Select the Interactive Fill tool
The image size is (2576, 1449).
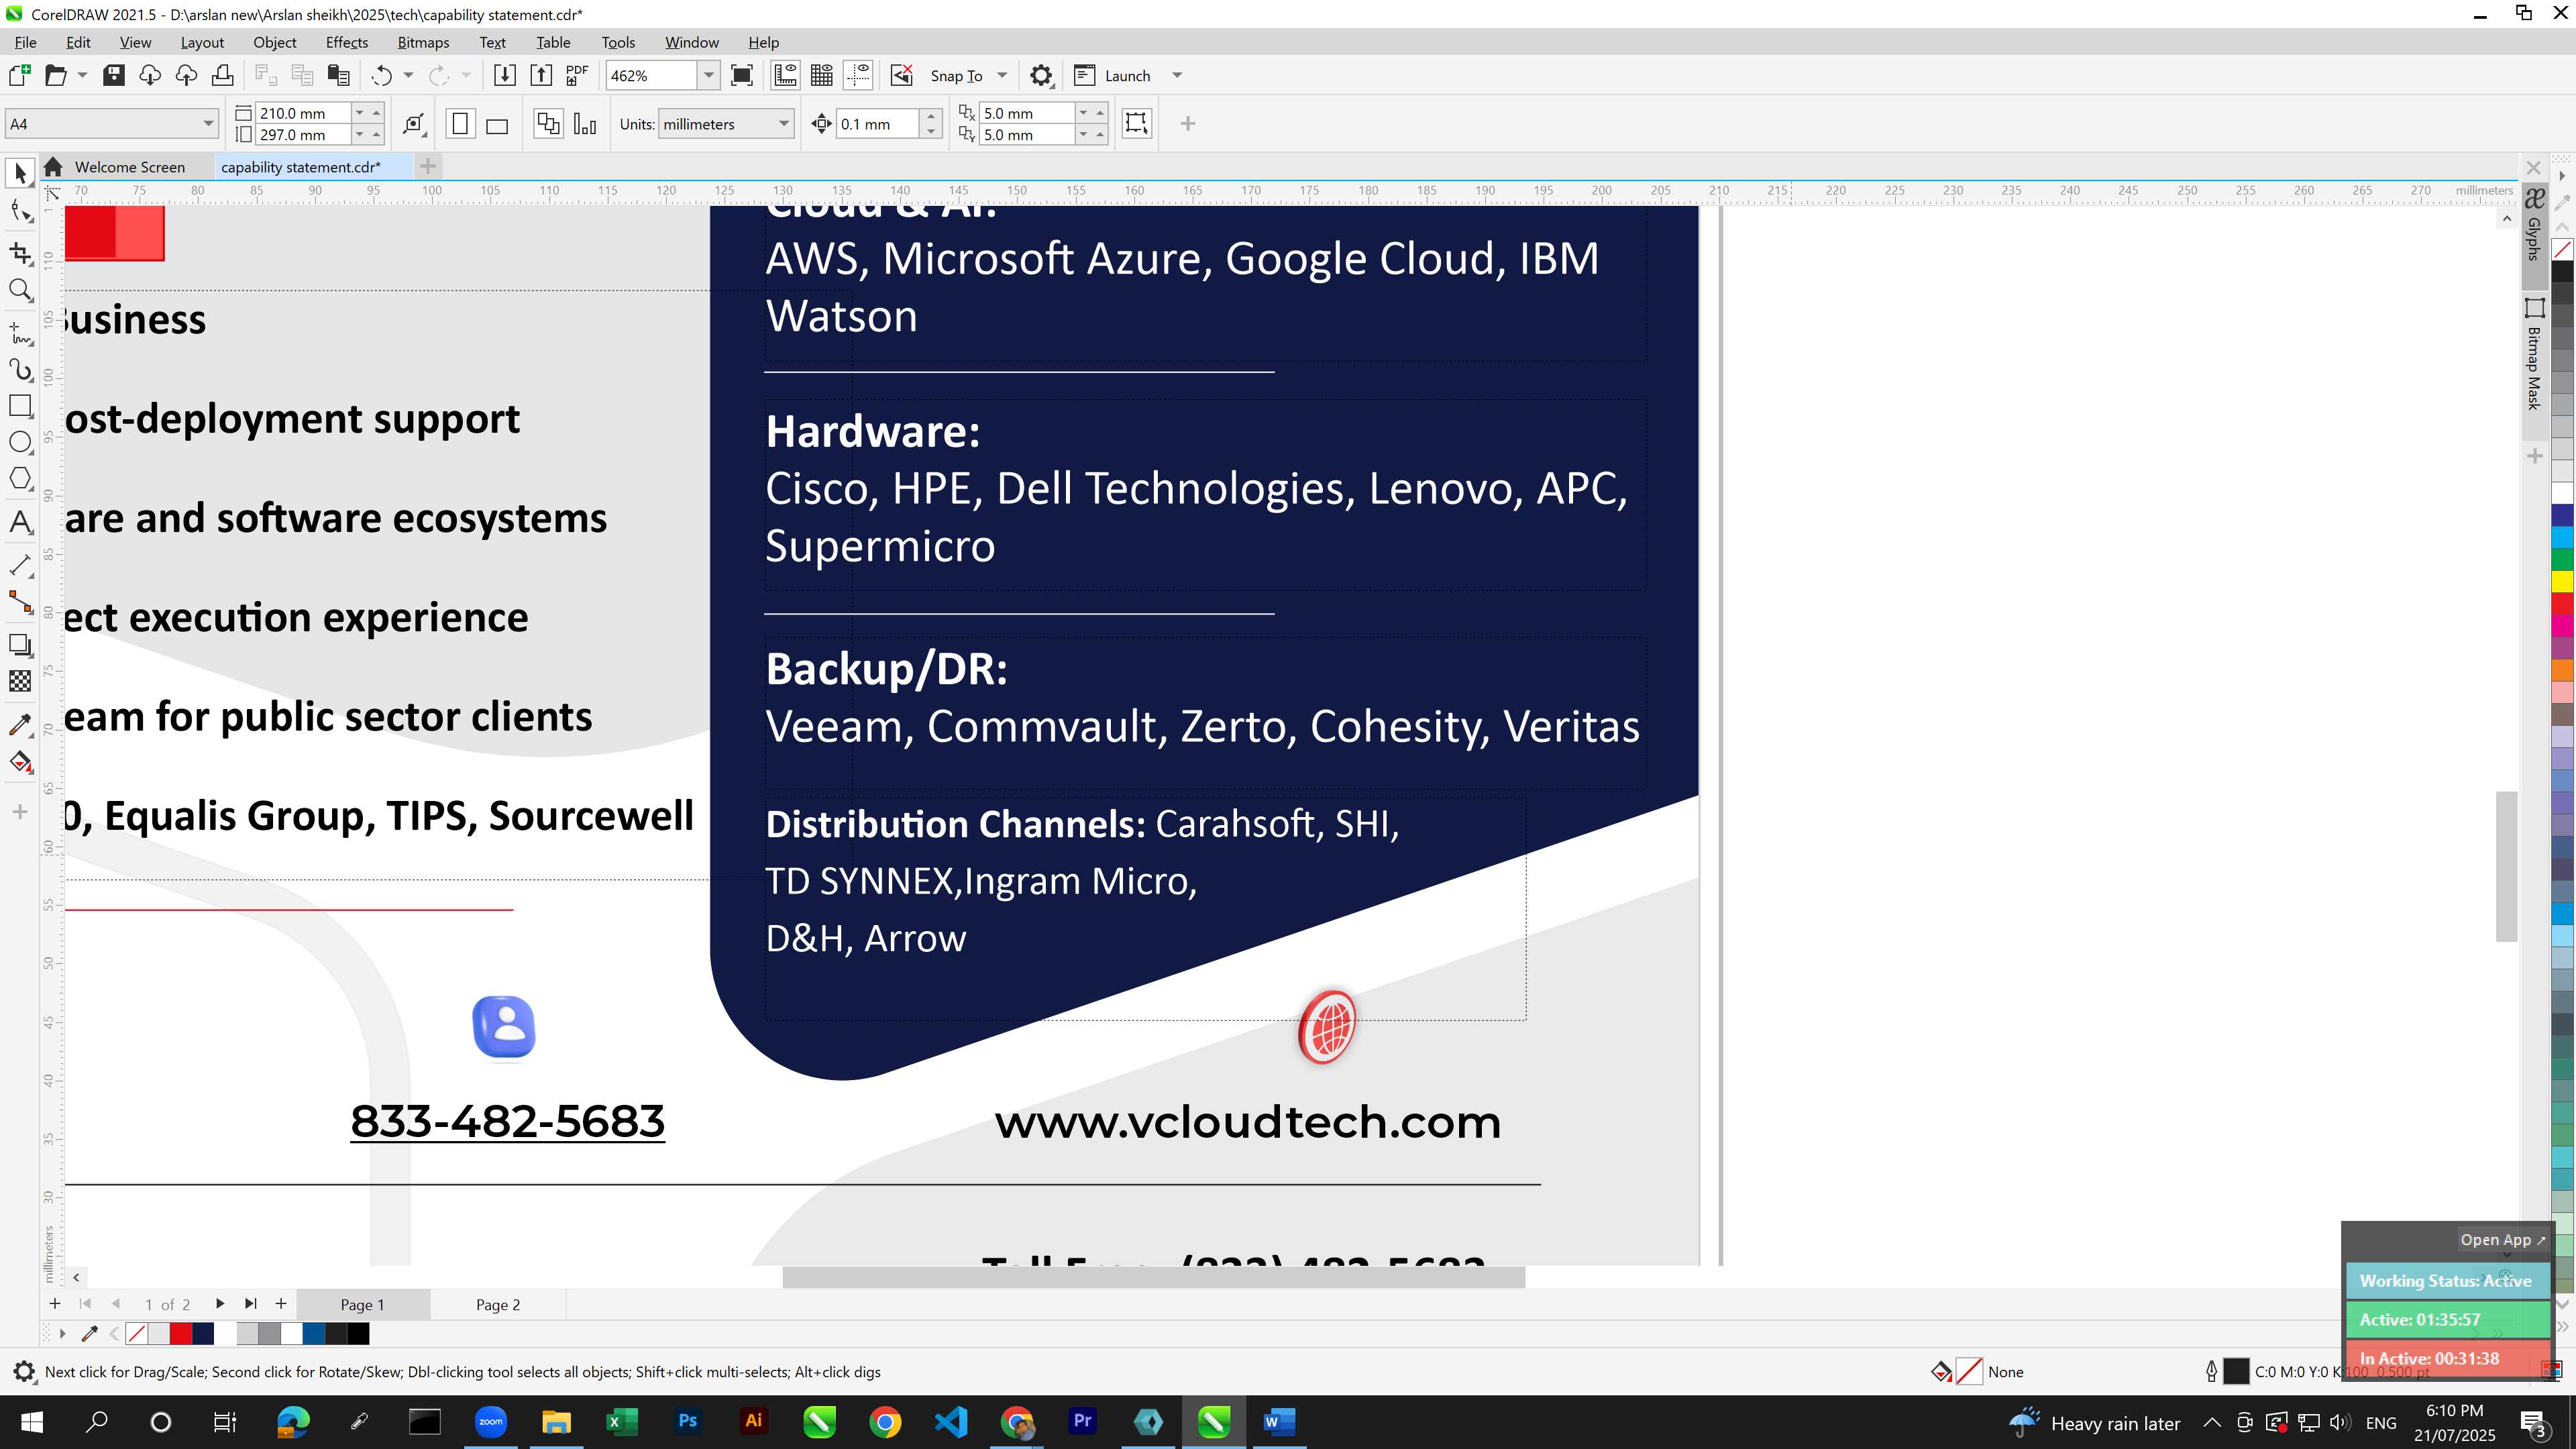[x=20, y=763]
